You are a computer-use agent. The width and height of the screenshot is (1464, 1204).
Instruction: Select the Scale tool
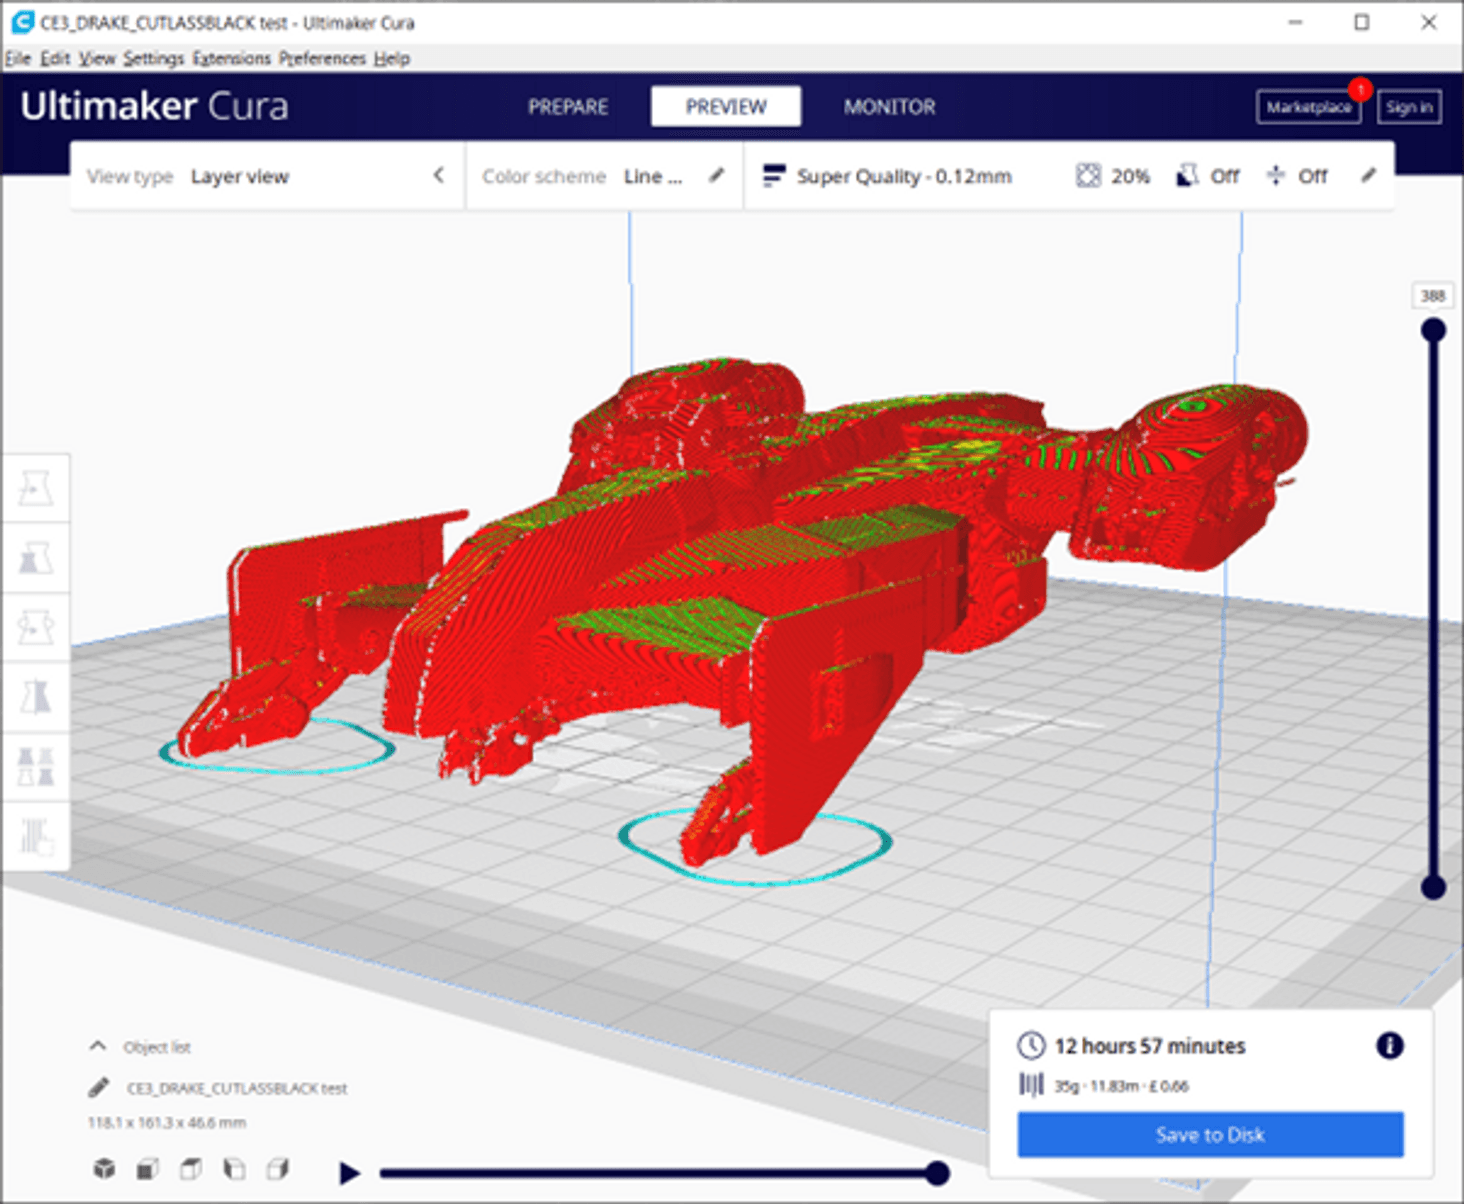coord(37,557)
